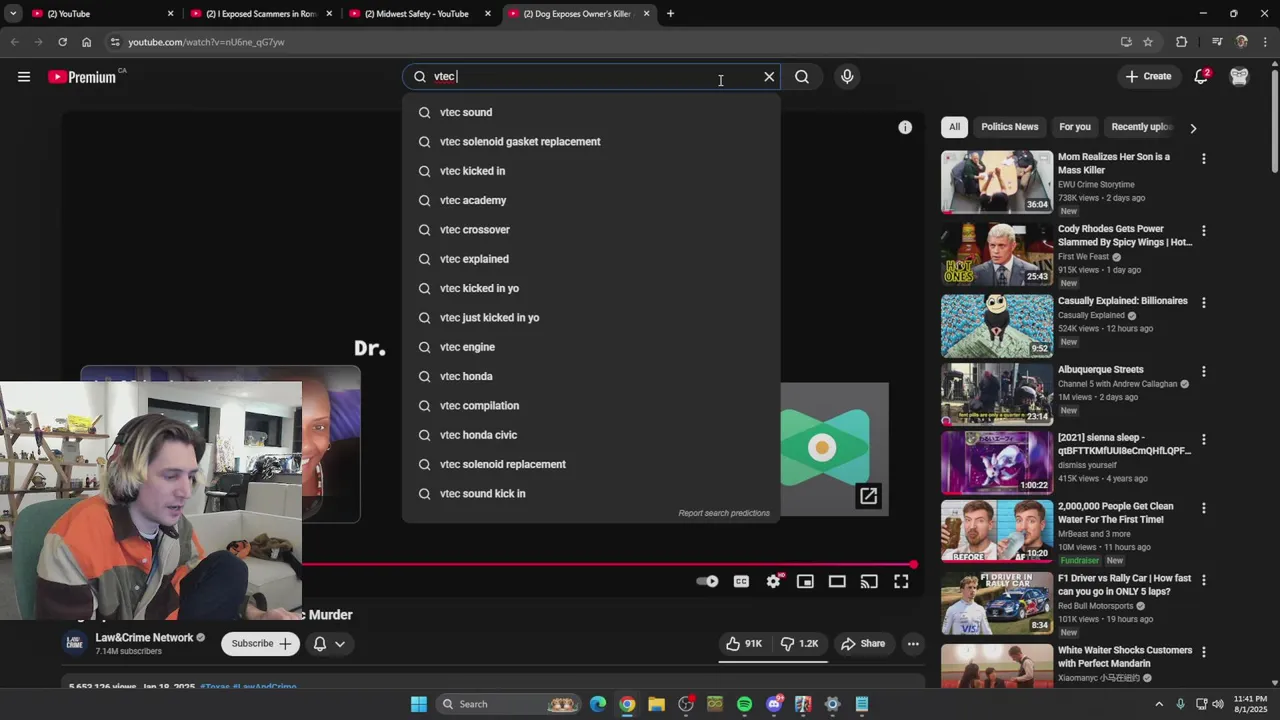Viewport: 1280px width, 720px height.
Task: Toggle closed captions in the player
Action: click(741, 582)
